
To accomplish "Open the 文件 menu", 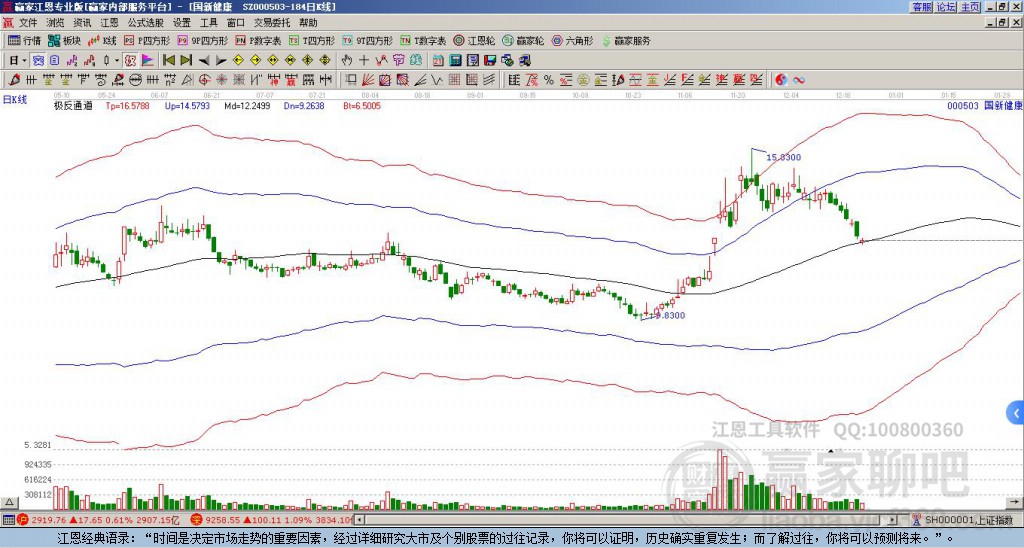I will 28,23.
